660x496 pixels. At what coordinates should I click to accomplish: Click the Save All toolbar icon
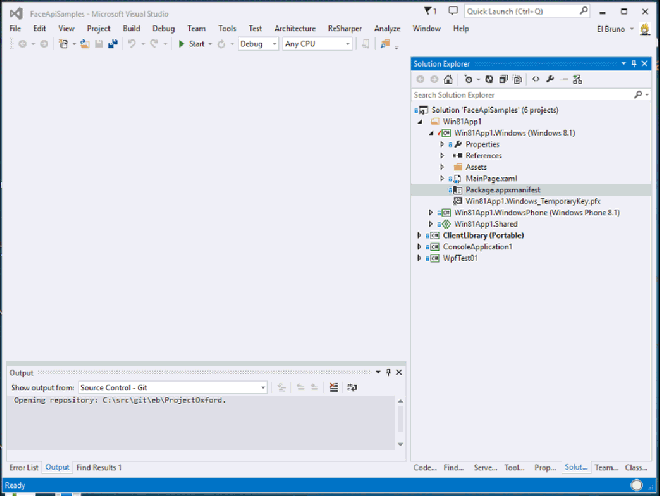tap(111, 44)
